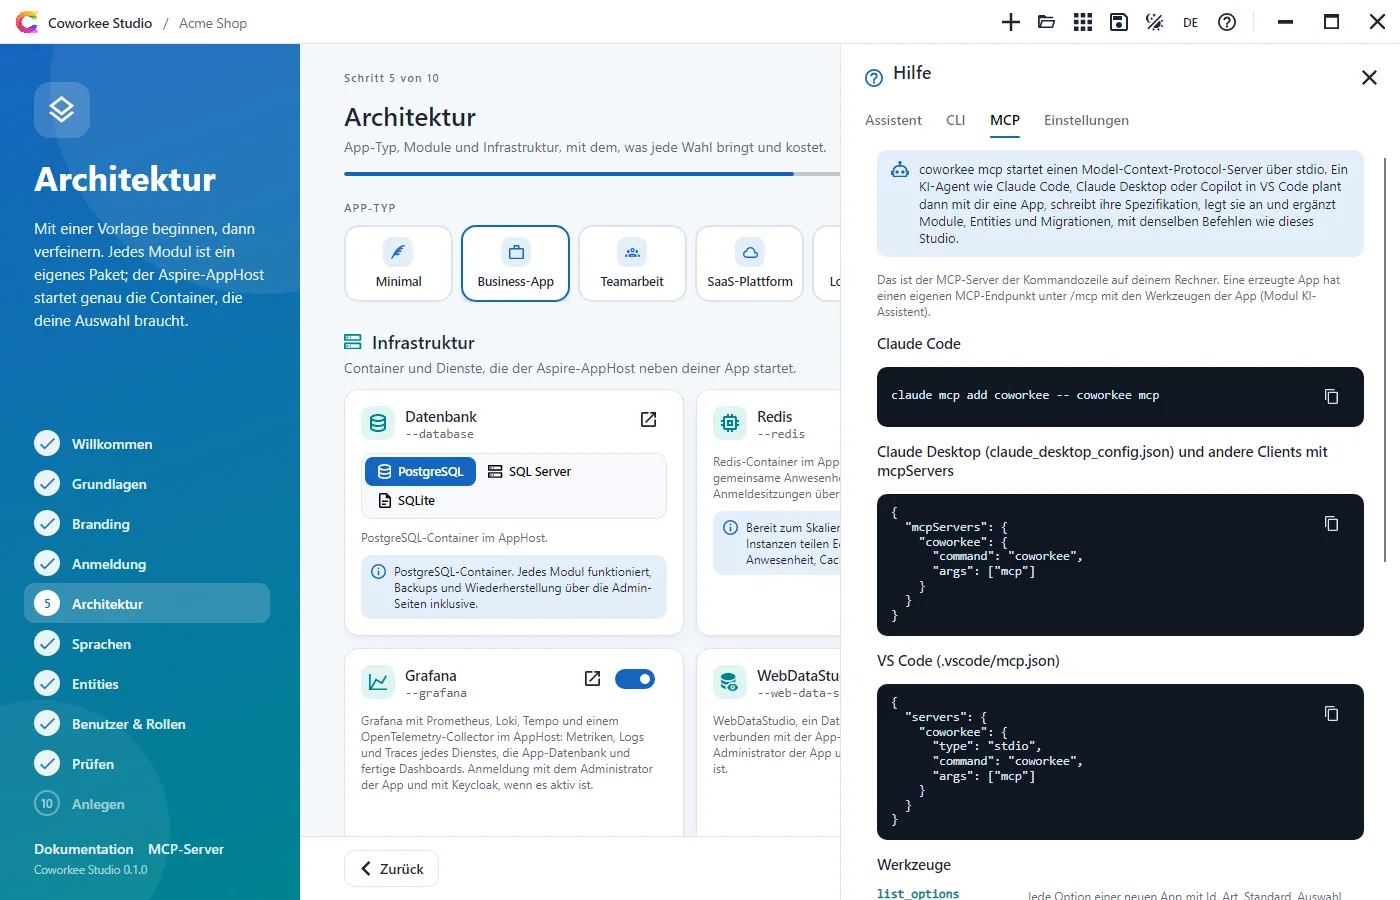Pick SQLite as the database
1400x900 pixels.
pos(406,500)
